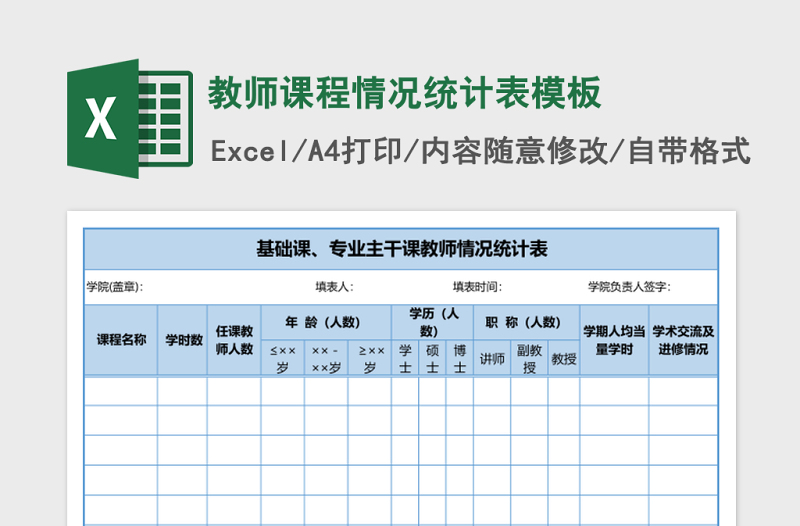The height and width of the screenshot is (526, 800).
Task: Click first empty cell under 学时数
Action: [x=183, y=391]
